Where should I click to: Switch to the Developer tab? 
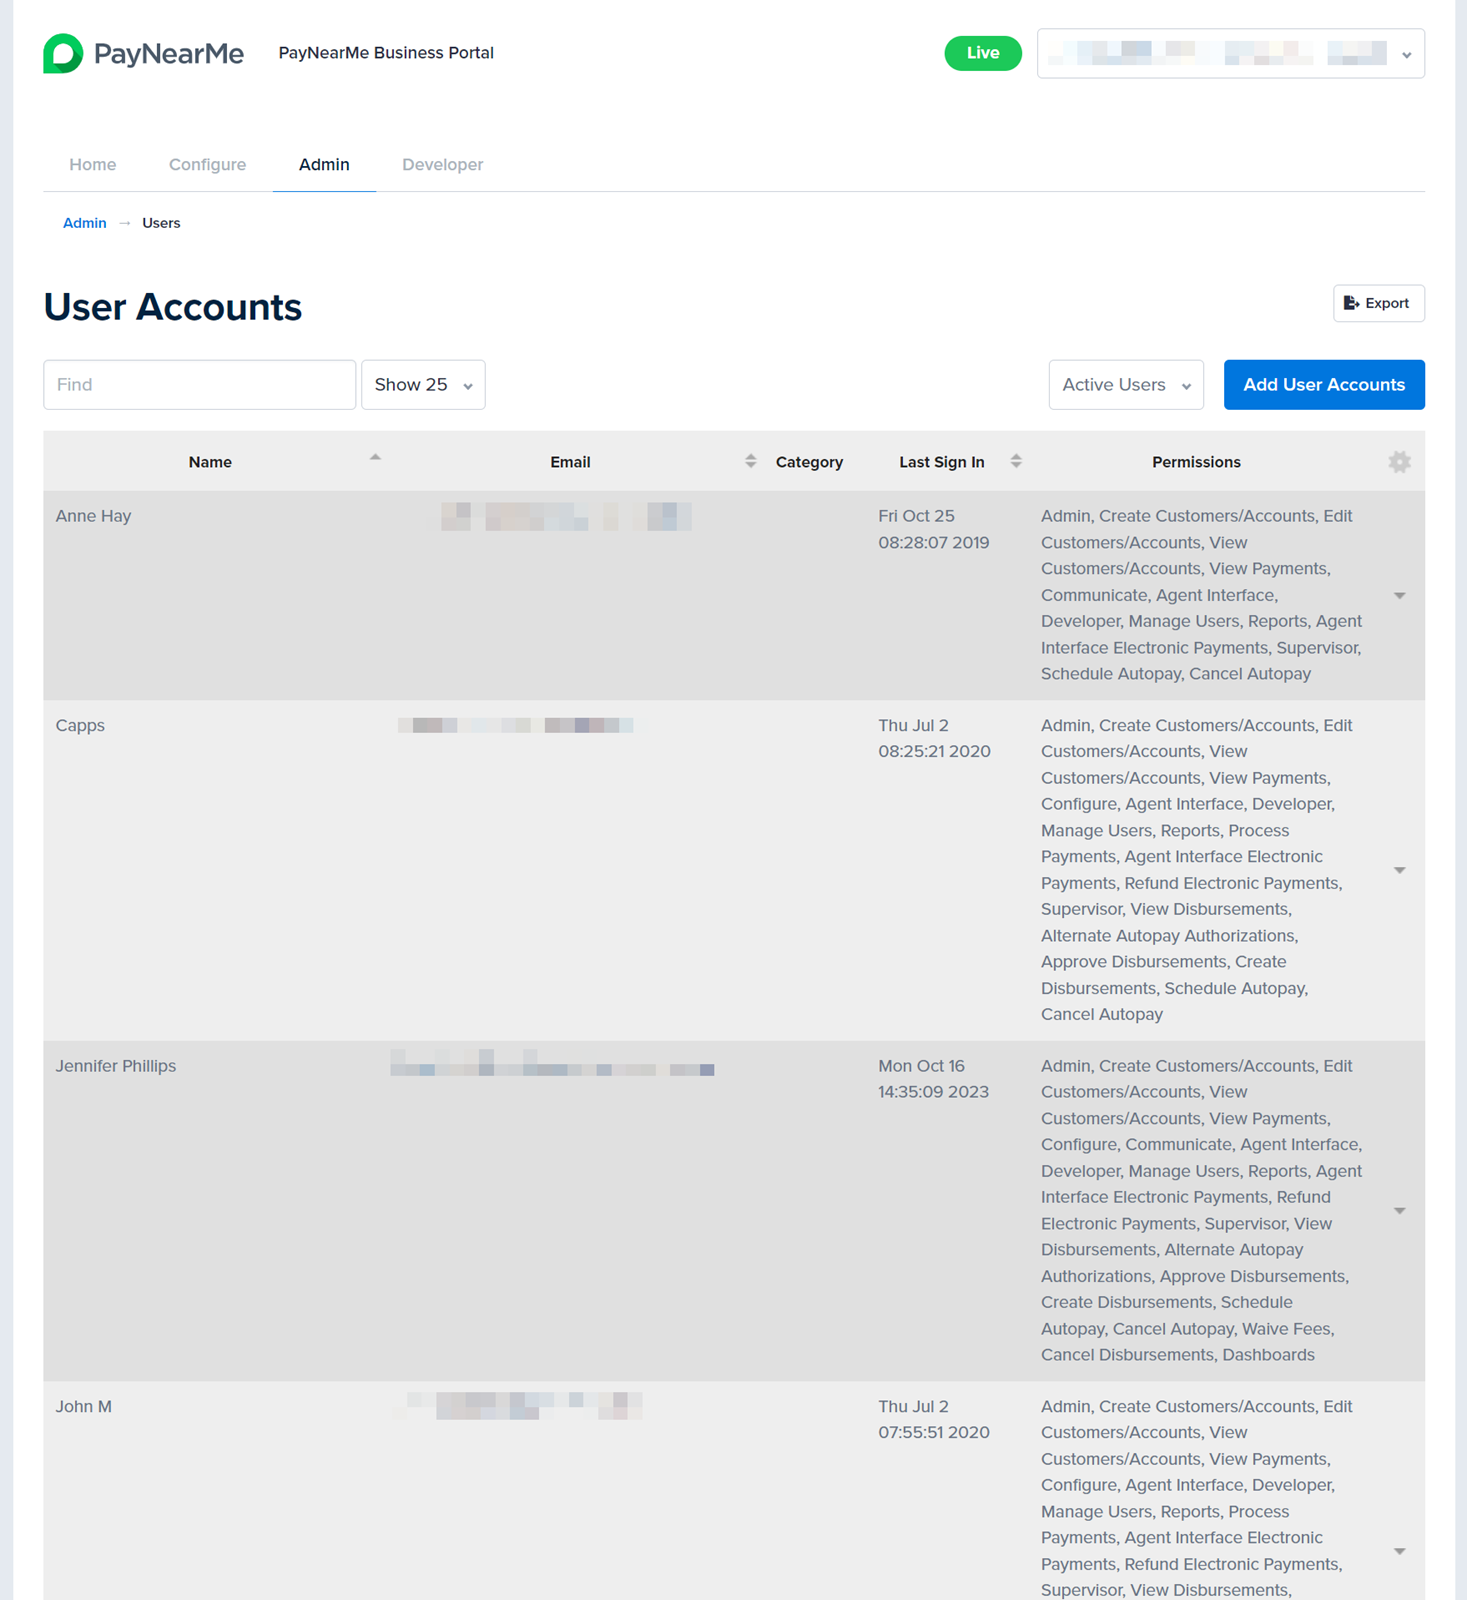pyautogui.click(x=442, y=164)
